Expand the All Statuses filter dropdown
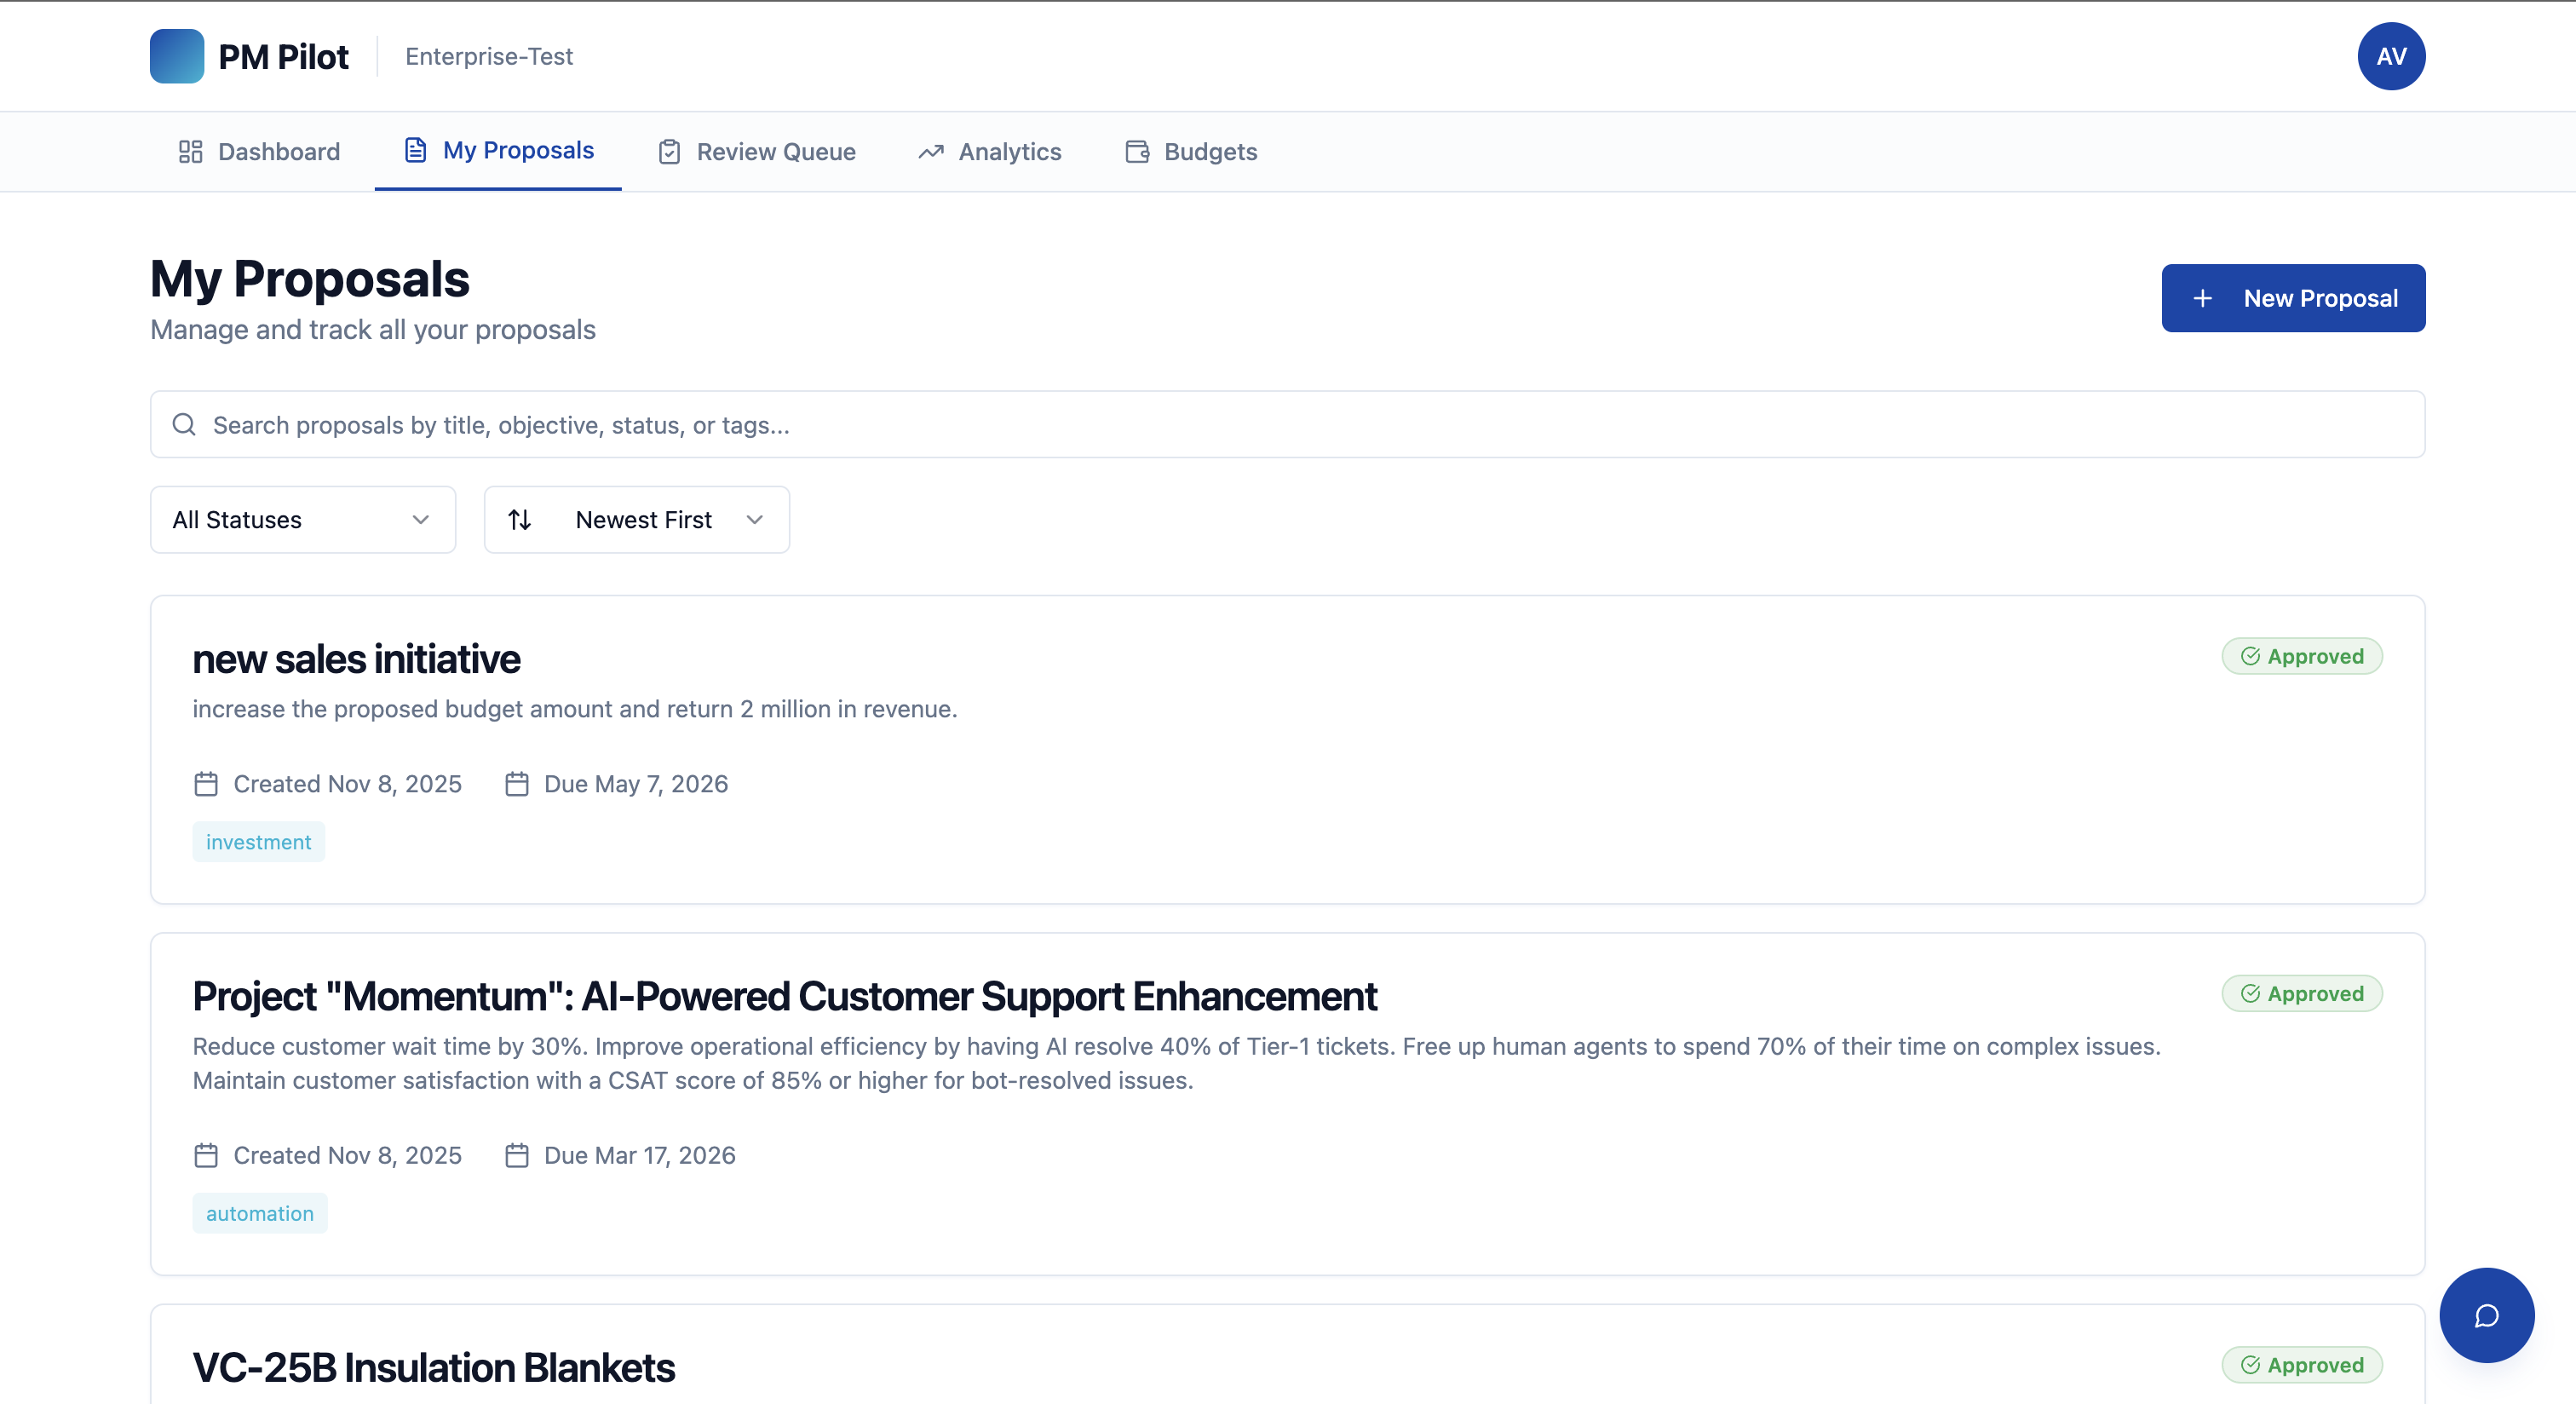Image resolution: width=2576 pixels, height=1404 pixels. (x=302, y=520)
